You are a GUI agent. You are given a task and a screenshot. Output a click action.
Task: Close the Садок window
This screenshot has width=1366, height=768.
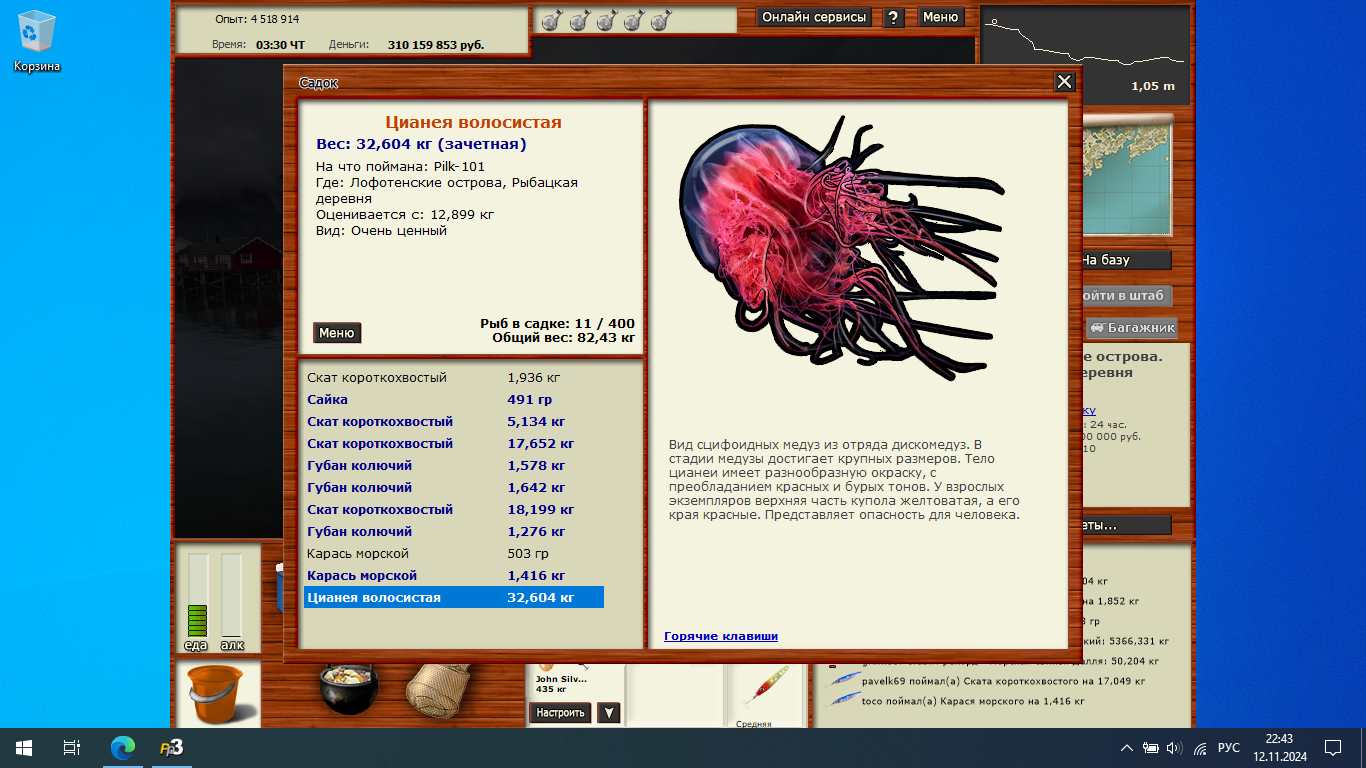[1064, 82]
